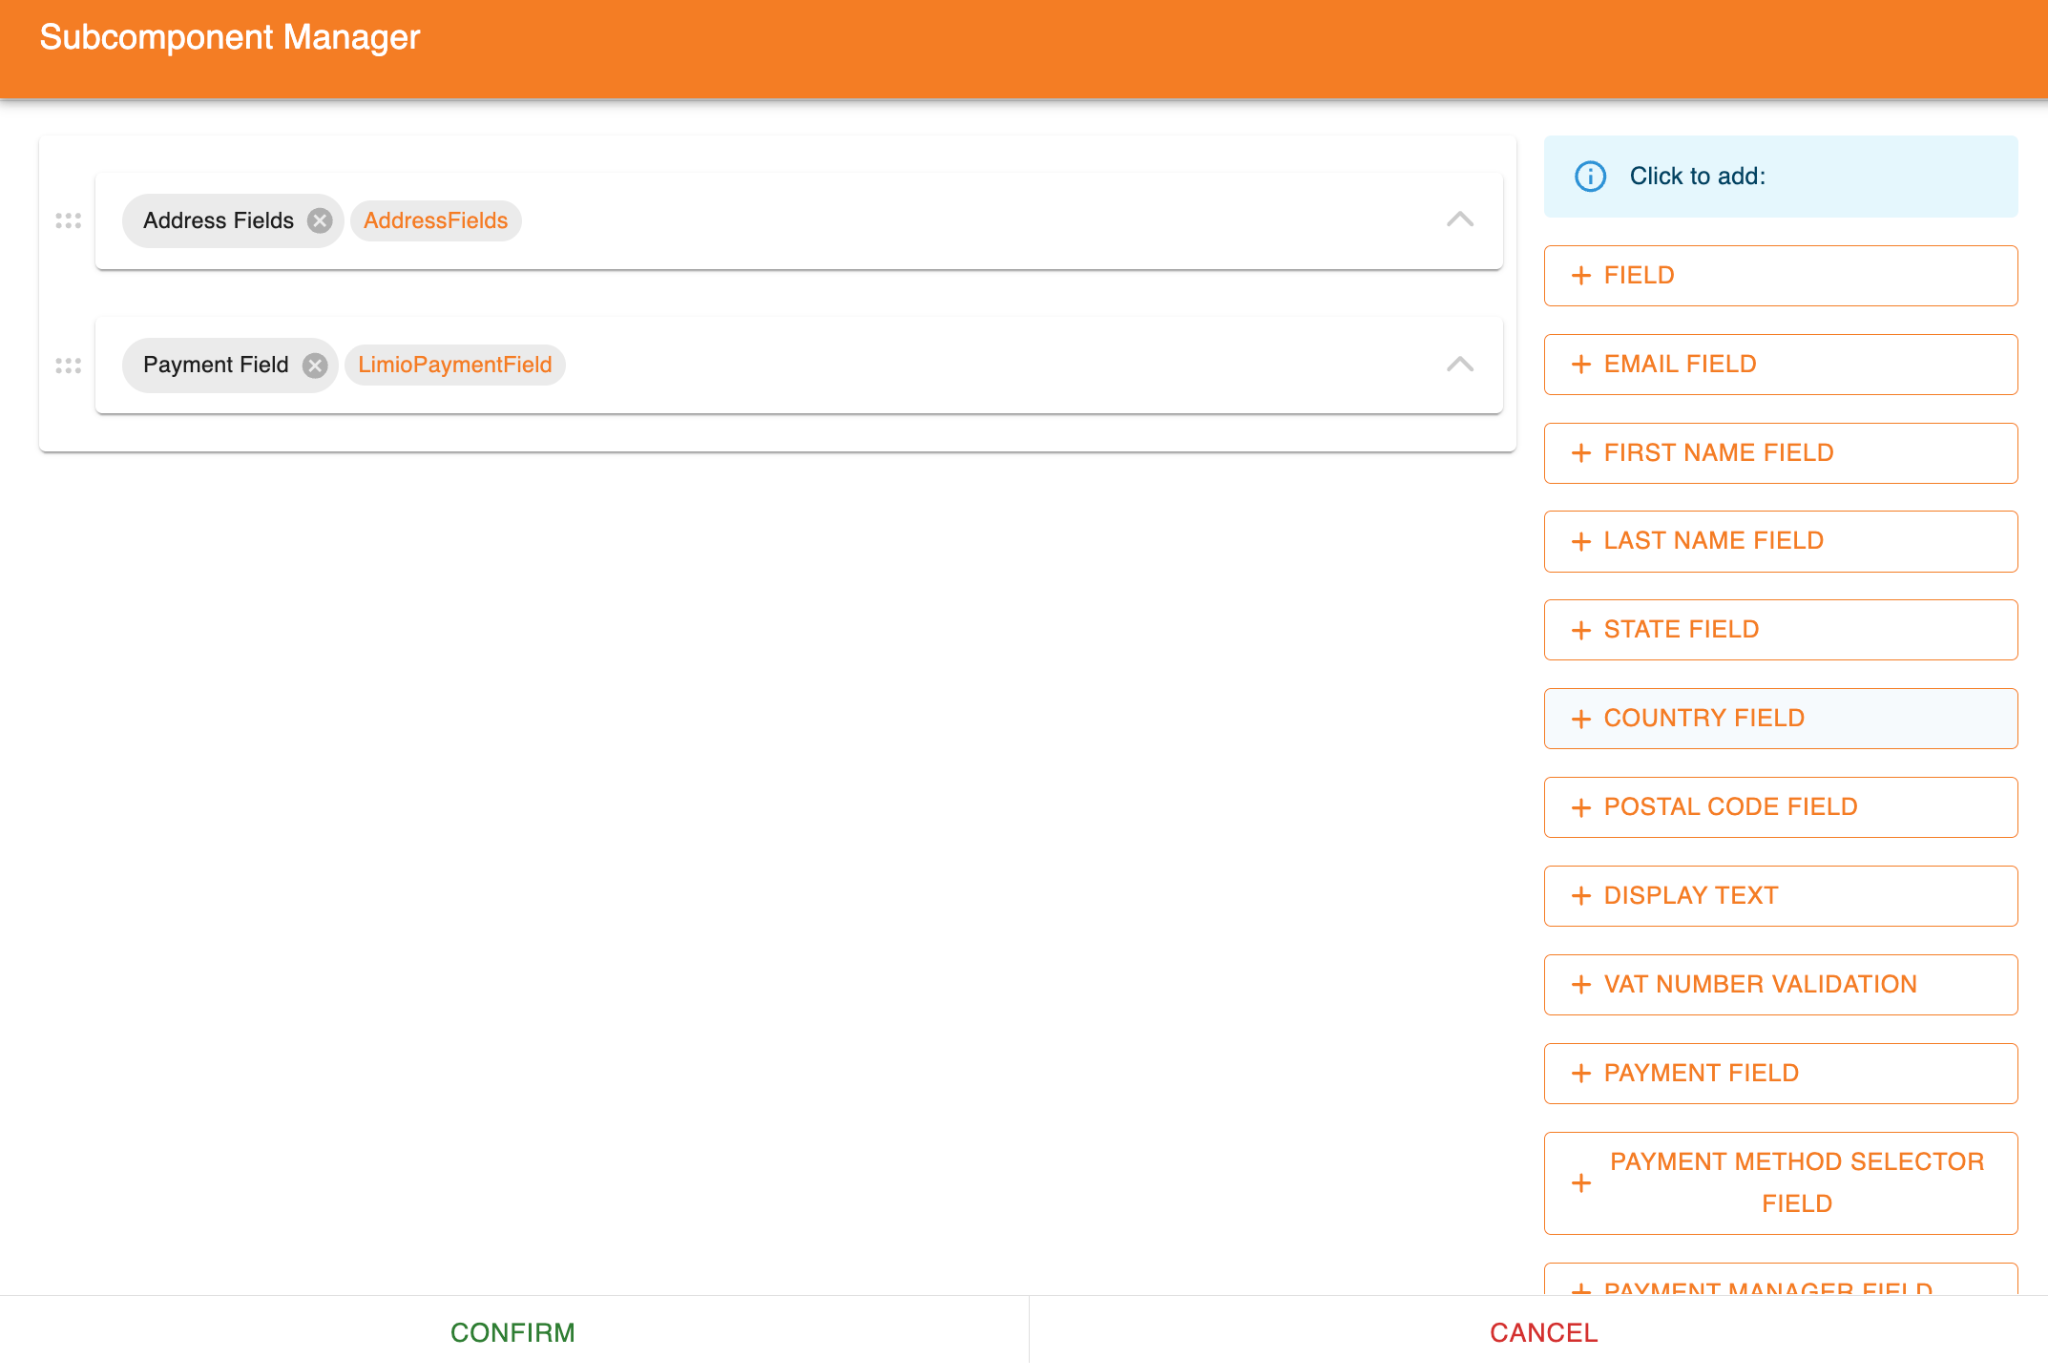Add a Last Name Field
Screen dimensions: 2048x1363
point(1780,541)
